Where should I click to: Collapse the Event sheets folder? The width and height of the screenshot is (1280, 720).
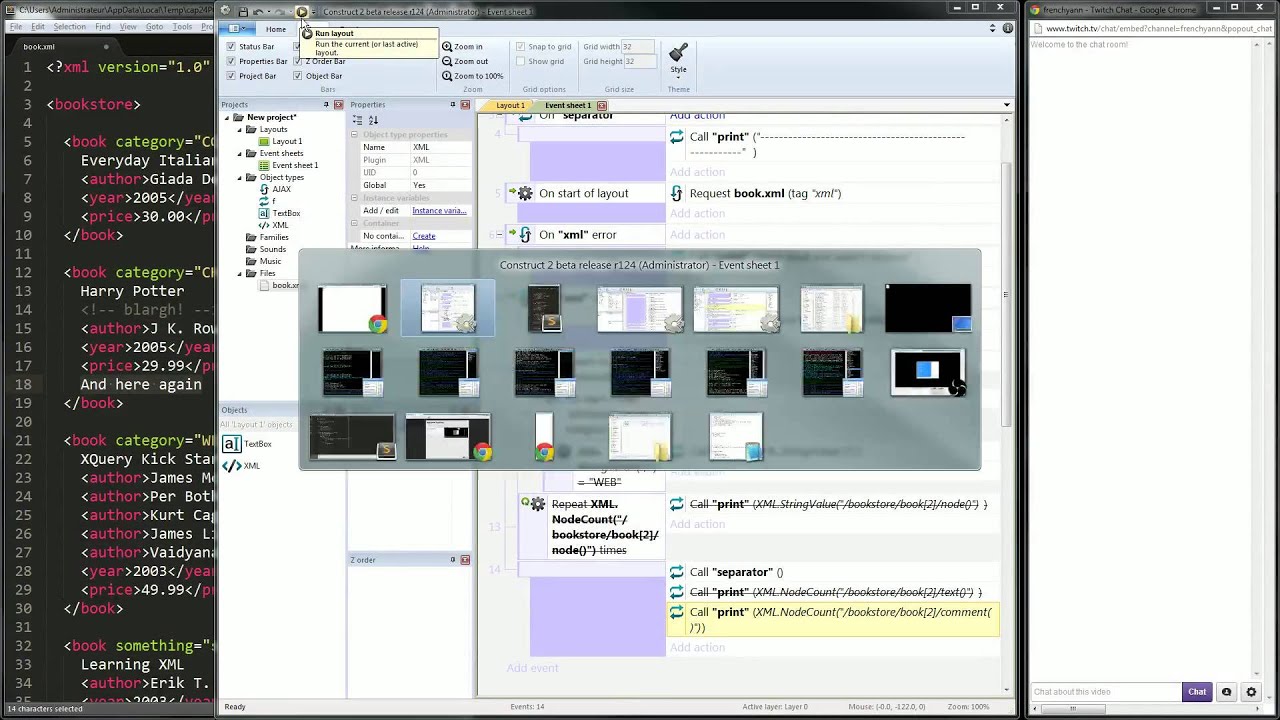coord(240,153)
